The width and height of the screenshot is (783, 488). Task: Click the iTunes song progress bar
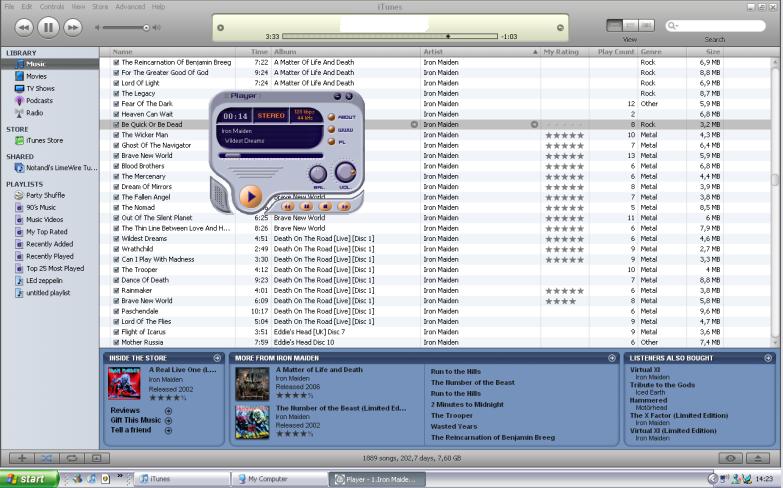pyautogui.click(x=390, y=36)
